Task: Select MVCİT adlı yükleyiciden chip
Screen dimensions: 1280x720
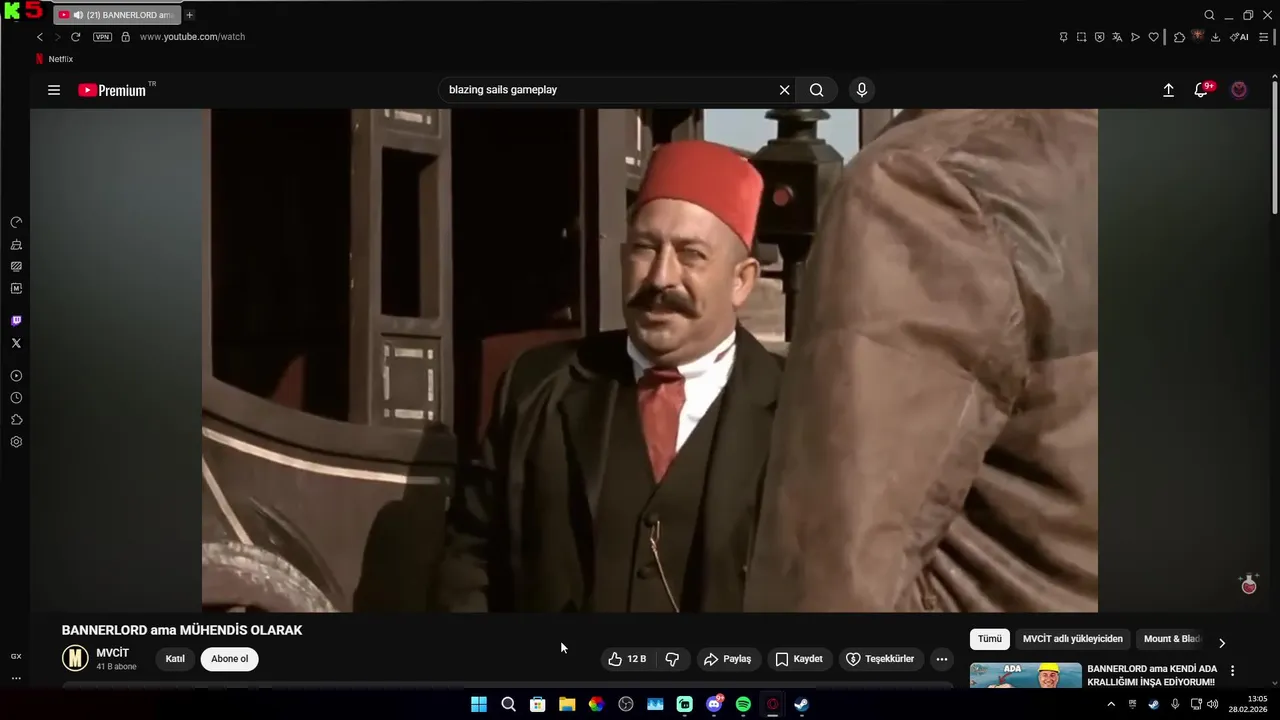Action: 1072,639
